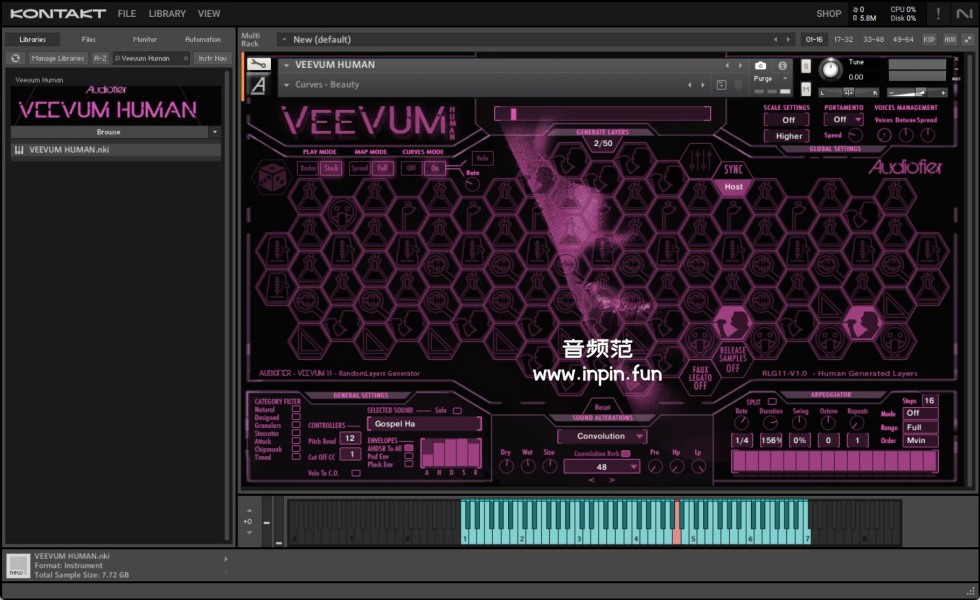Viewport: 980px width, 600px height.
Task: Click the Mute M button
Action: click(806, 89)
